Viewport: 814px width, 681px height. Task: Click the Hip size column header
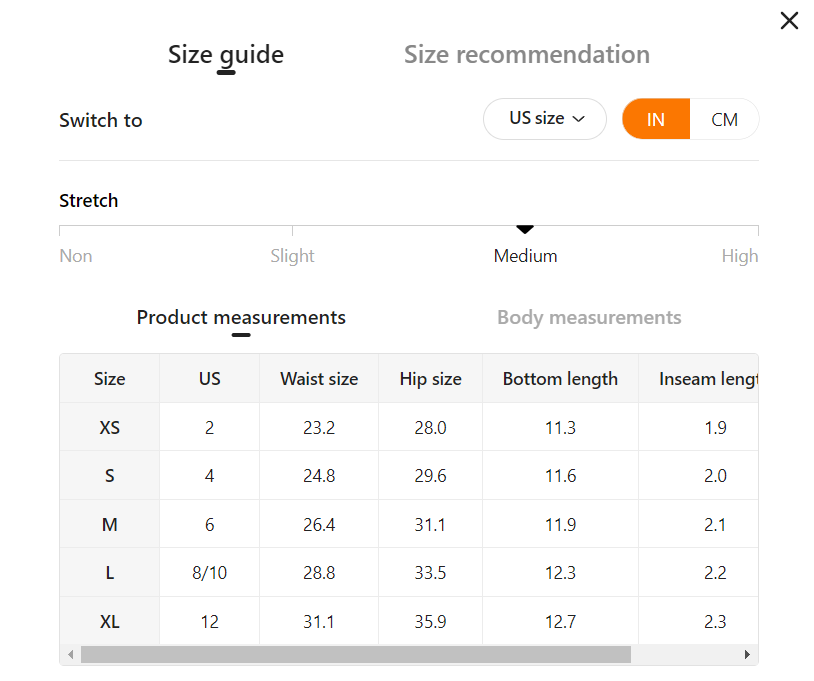pos(430,378)
